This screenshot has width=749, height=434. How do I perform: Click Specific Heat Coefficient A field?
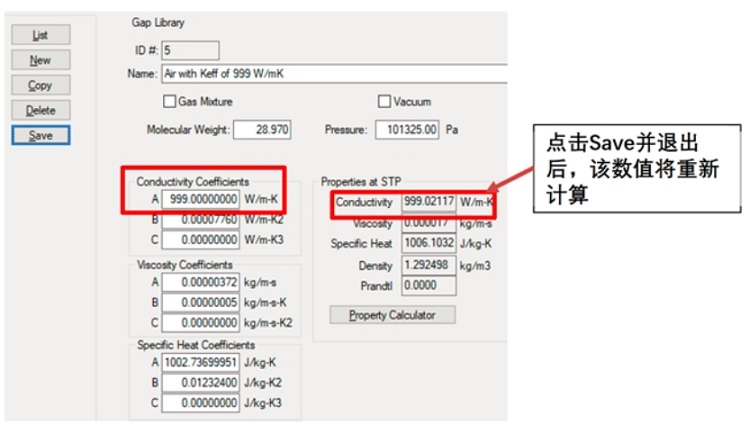pyautogui.click(x=200, y=362)
